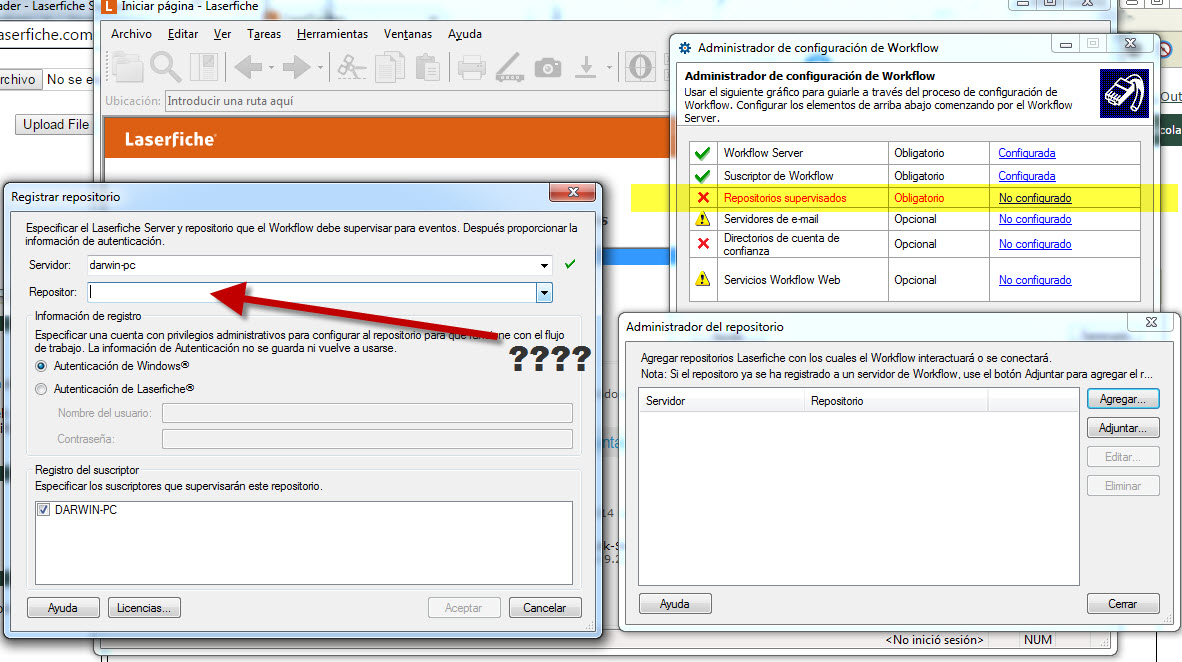The image size is (1182, 662).
Task: Open the Tareas menu
Action: click(x=264, y=34)
